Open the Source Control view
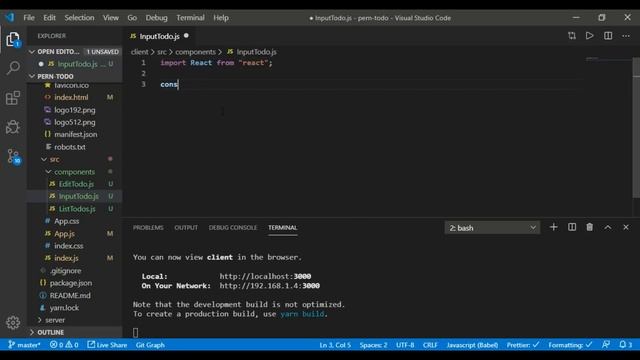The image size is (640, 360). pos(13,156)
